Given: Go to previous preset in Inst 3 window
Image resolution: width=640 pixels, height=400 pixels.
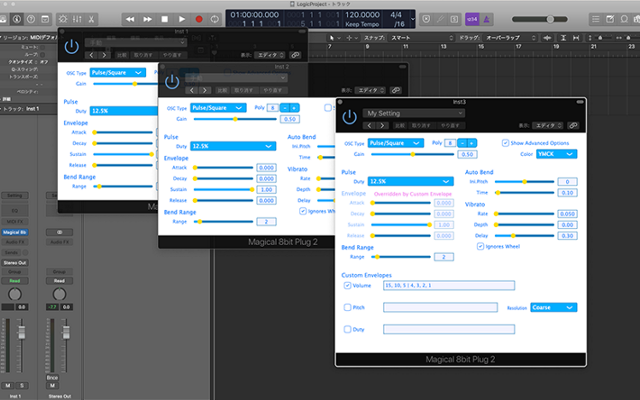Looking at the screenshot, I should pos(369,125).
